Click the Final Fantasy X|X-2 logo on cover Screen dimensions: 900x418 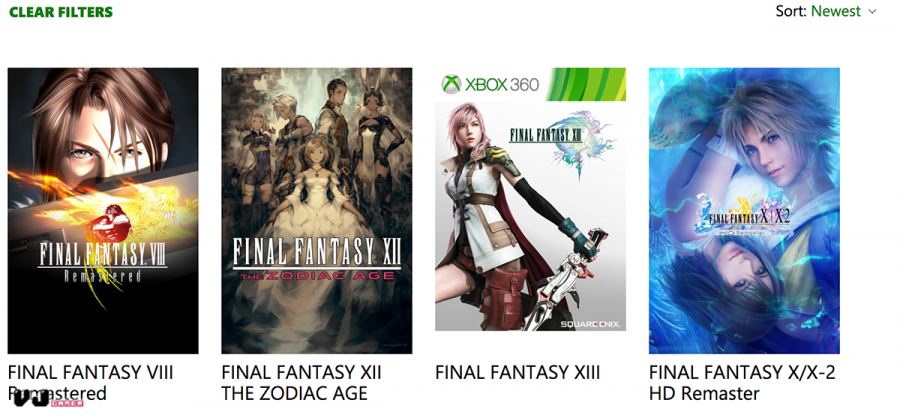[744, 216]
